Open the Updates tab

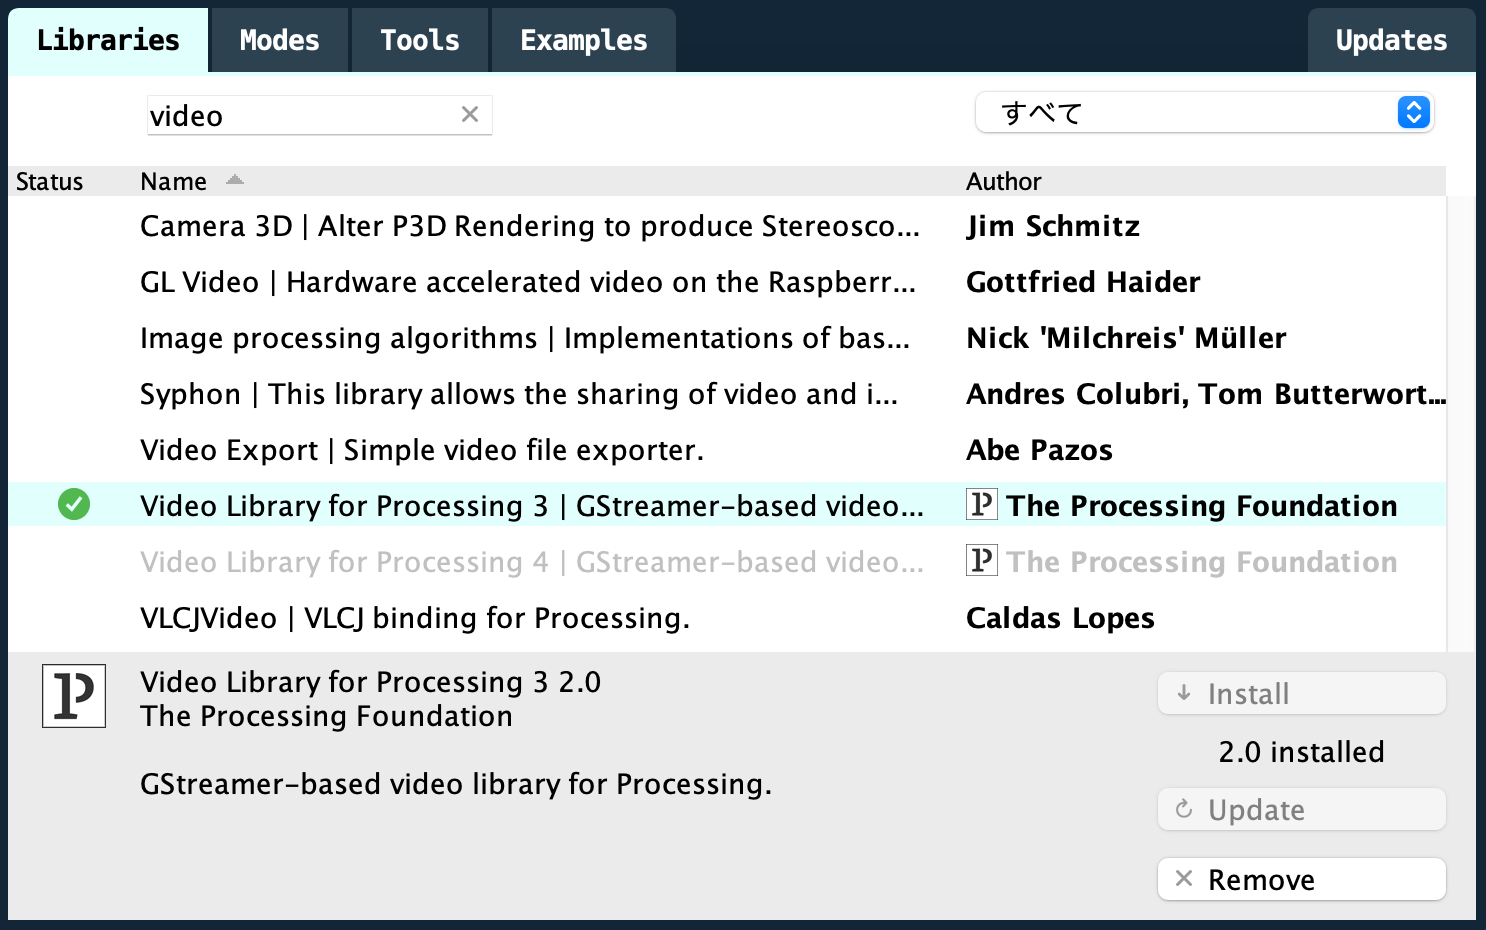click(x=1391, y=40)
